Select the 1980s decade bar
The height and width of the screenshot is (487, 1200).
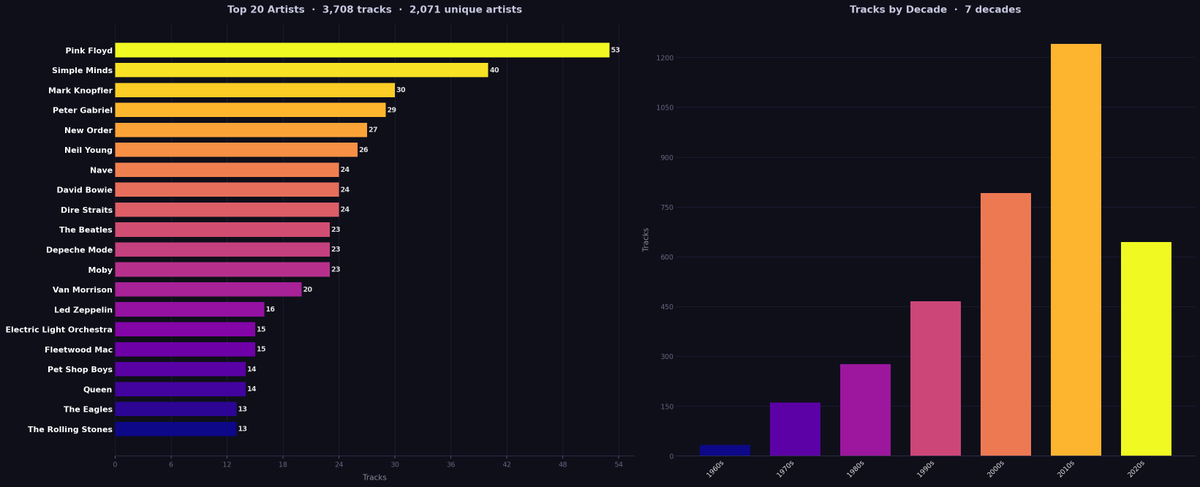pos(865,410)
